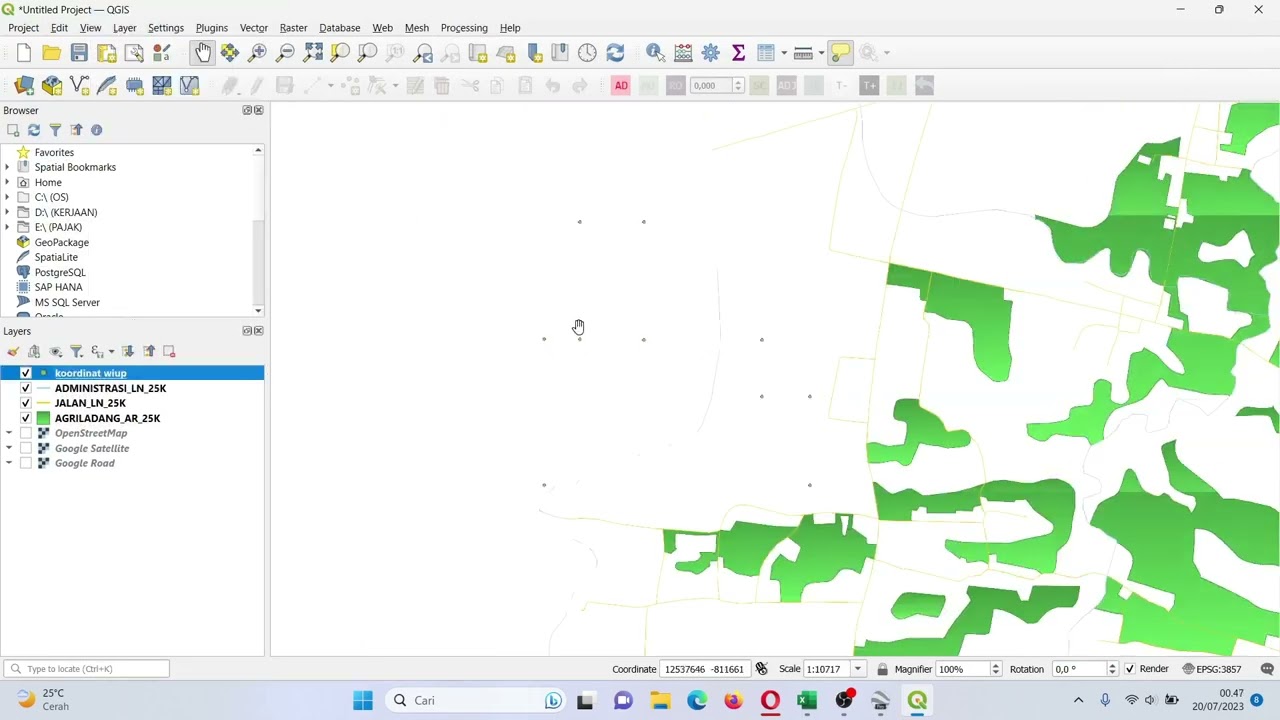Viewport: 1280px width, 720px height.
Task: Select the GeoPackage item in Browser
Action: tap(62, 242)
